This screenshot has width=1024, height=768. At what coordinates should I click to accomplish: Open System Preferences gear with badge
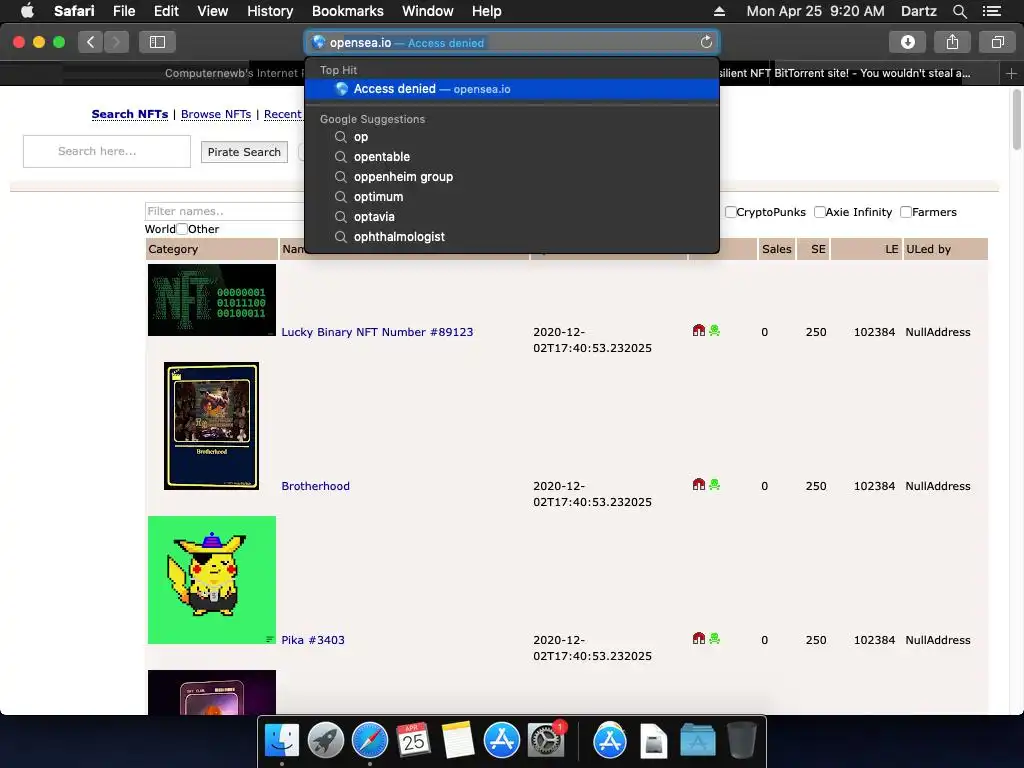pos(545,740)
